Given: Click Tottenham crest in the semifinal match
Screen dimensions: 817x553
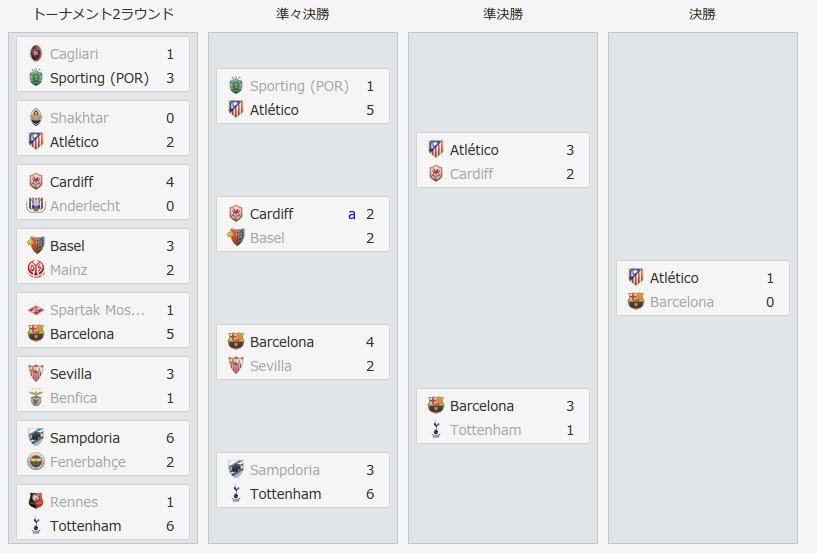Looking at the screenshot, I should tap(436, 430).
